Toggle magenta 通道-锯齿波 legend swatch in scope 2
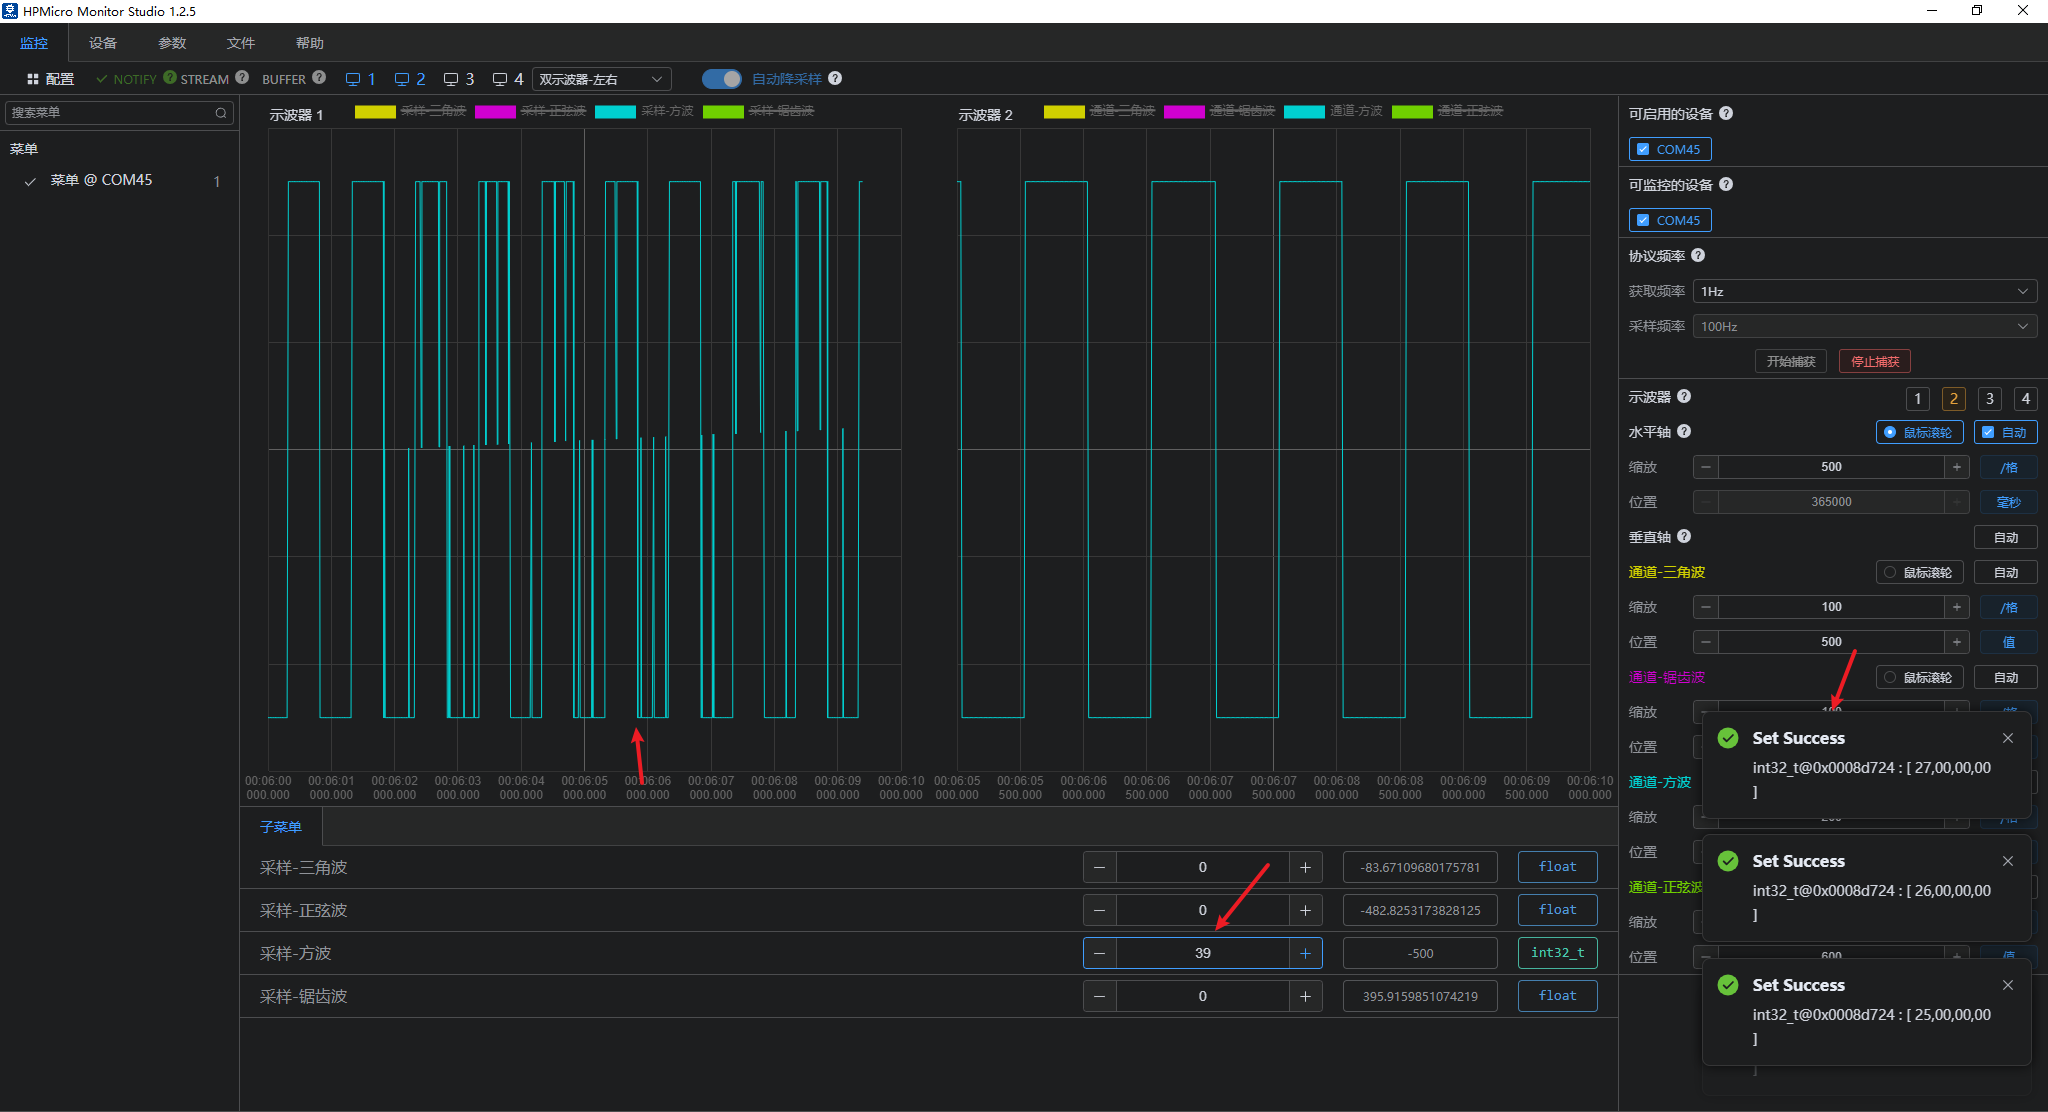 click(1184, 111)
